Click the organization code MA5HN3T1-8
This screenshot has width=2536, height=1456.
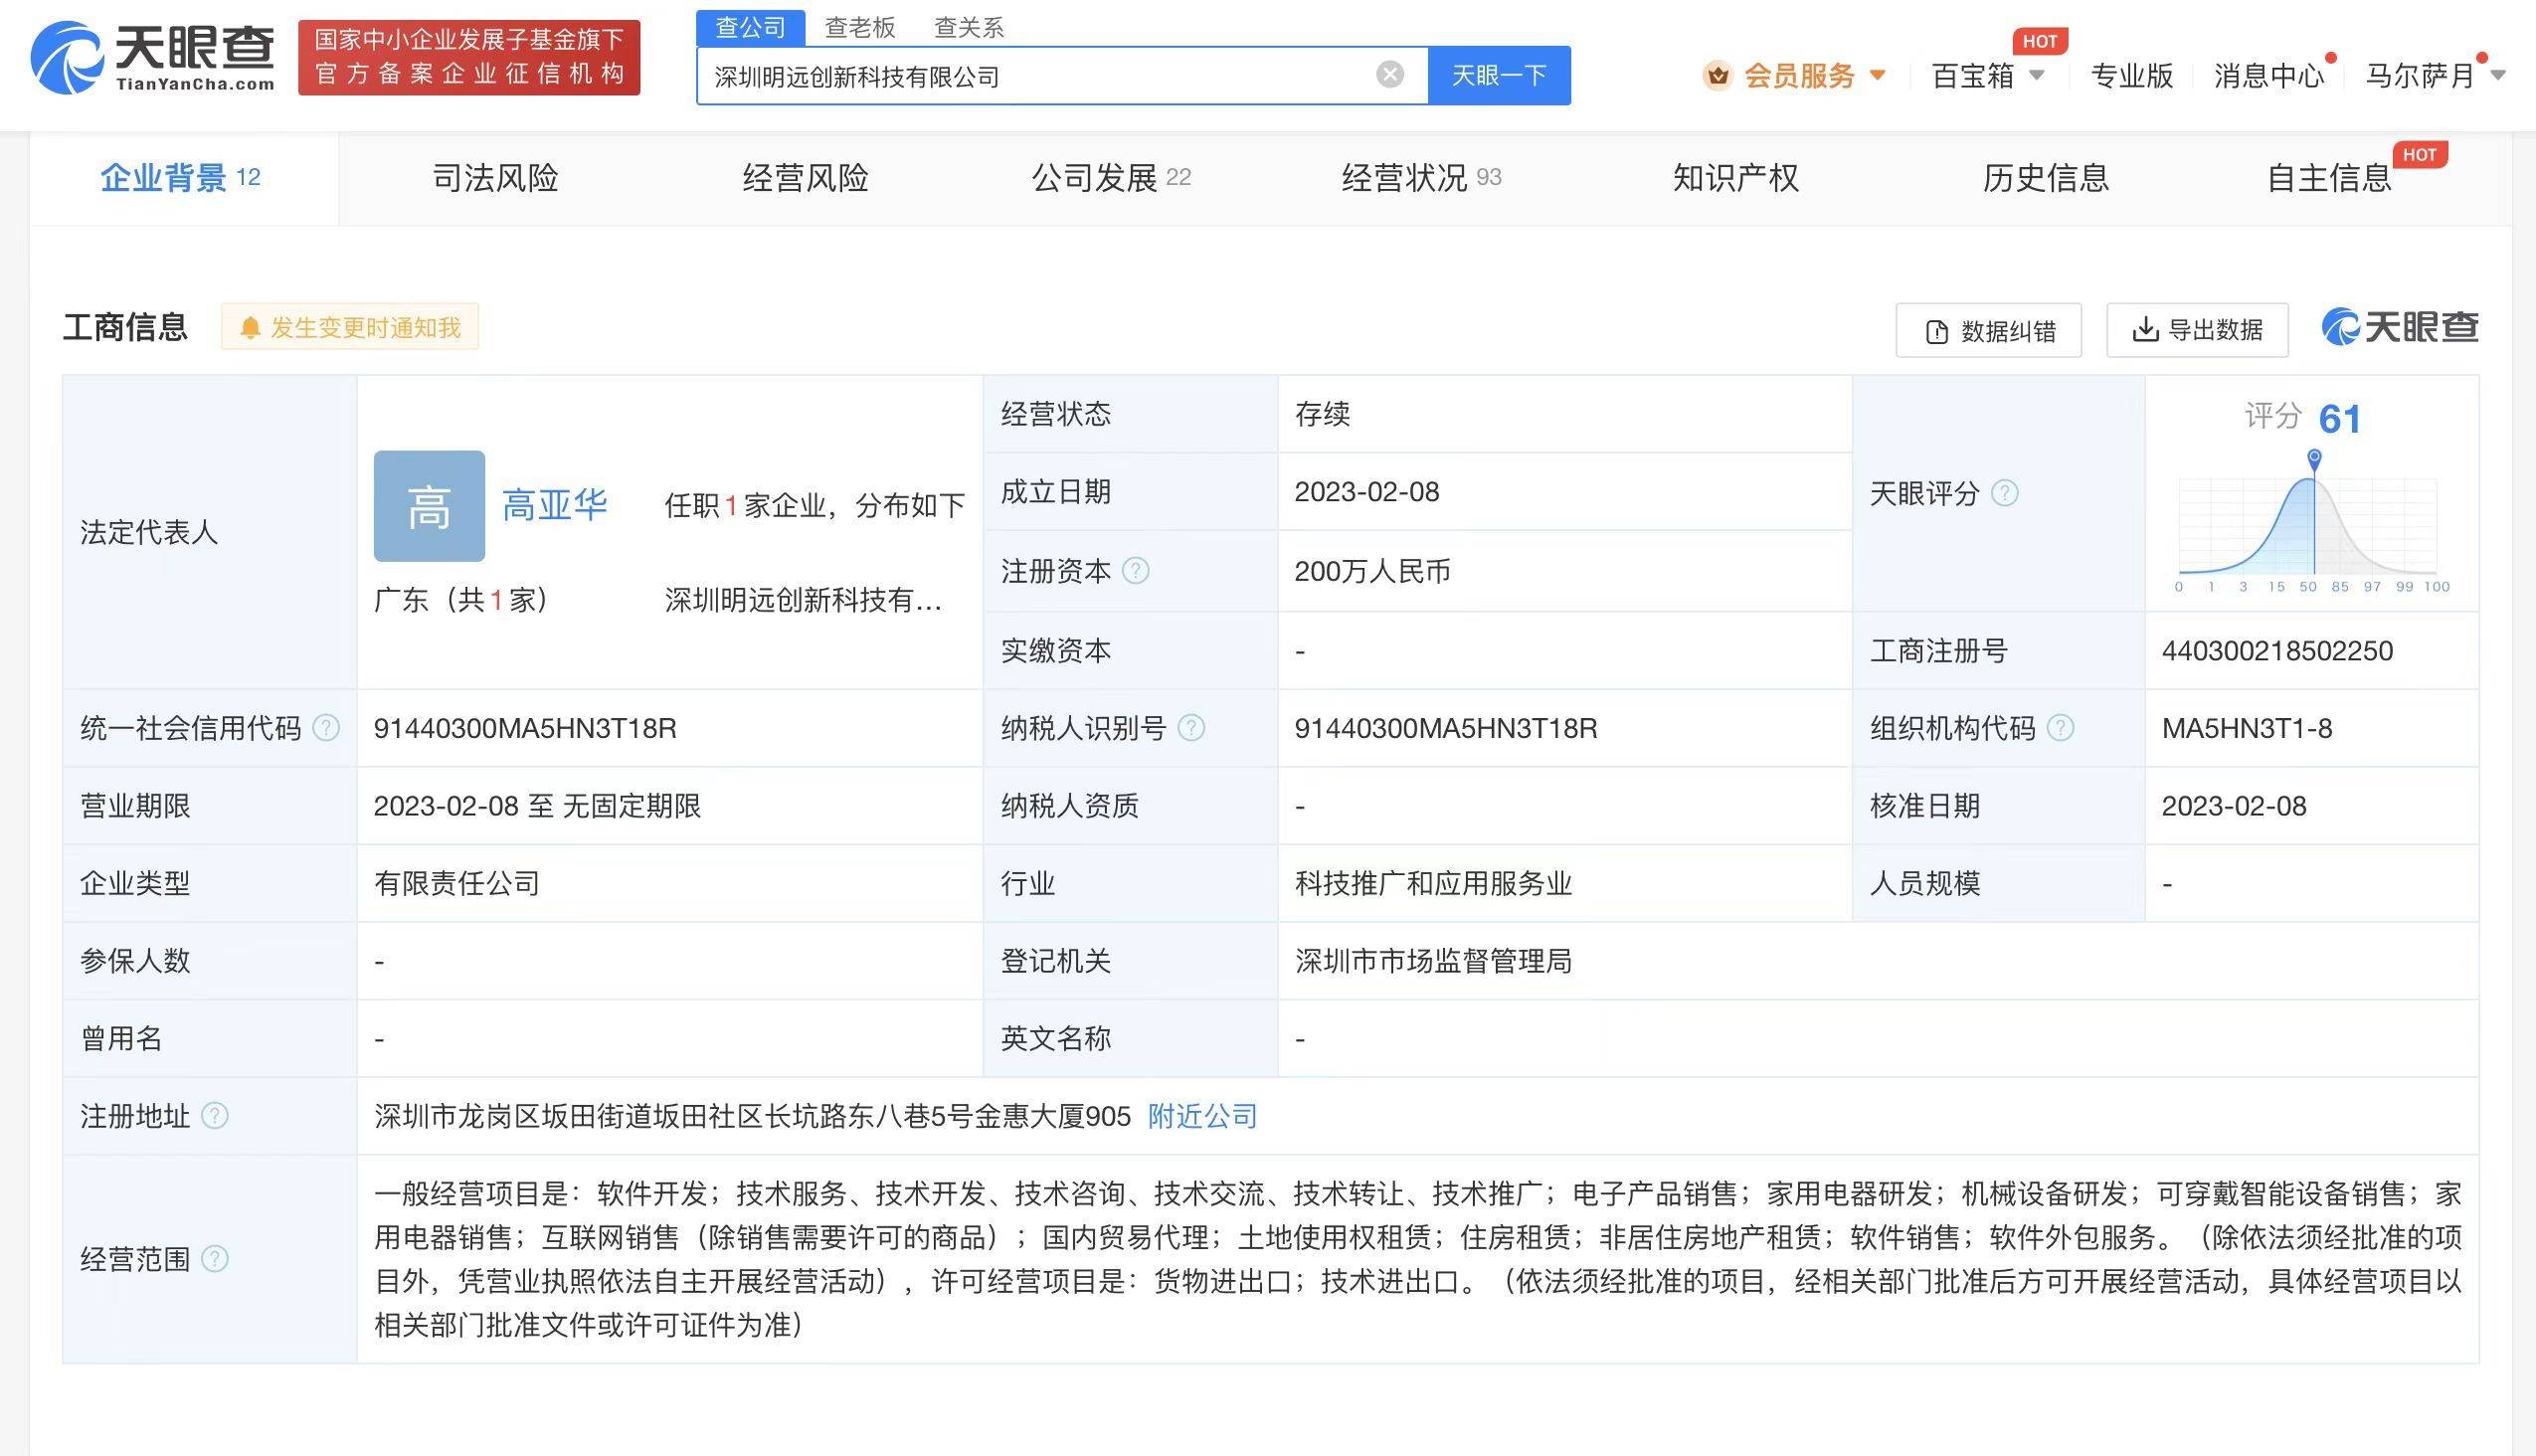pos(2247,728)
